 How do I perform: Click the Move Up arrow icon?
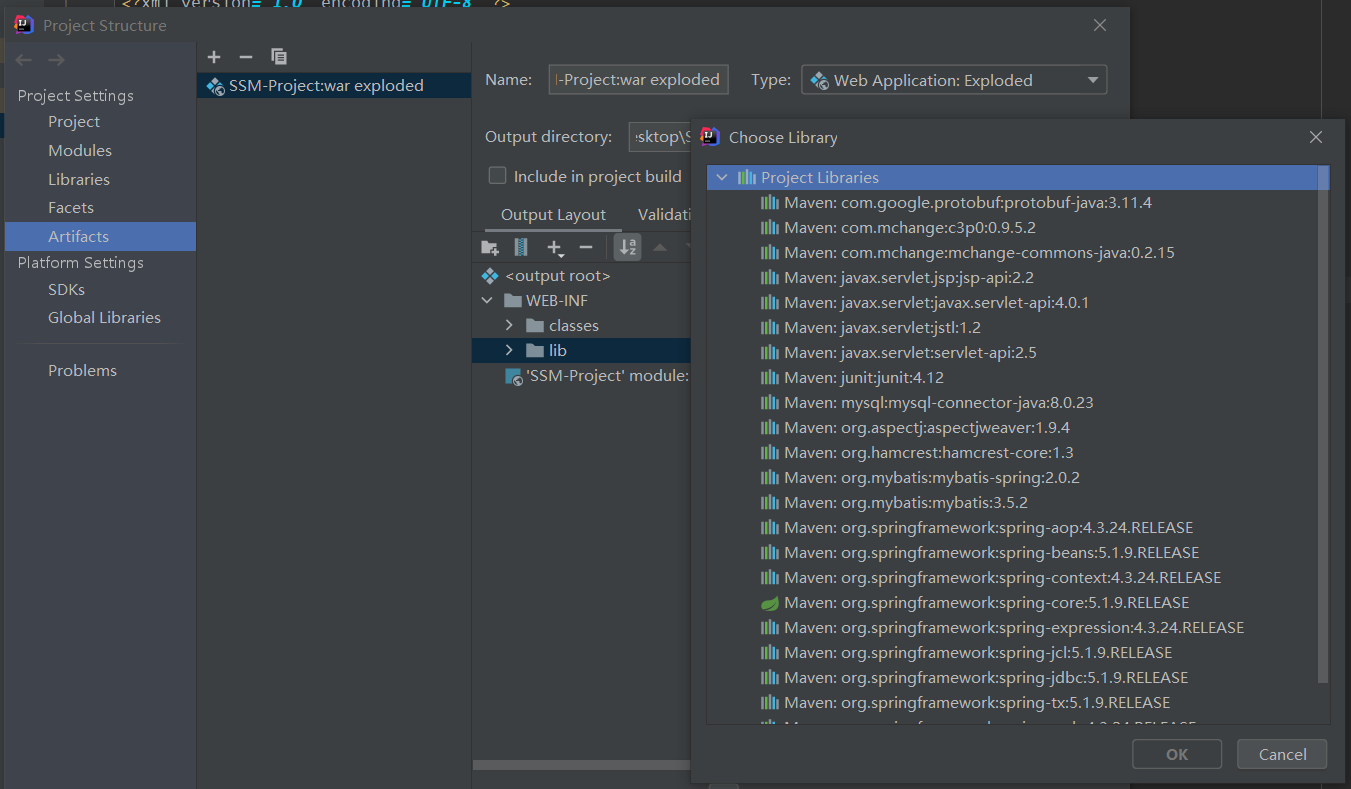pyautogui.click(x=660, y=247)
